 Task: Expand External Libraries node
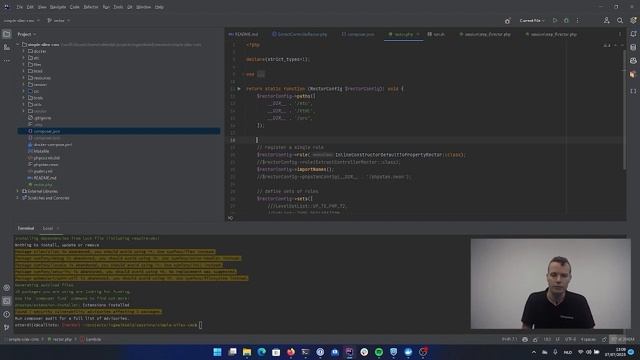(x=18, y=191)
